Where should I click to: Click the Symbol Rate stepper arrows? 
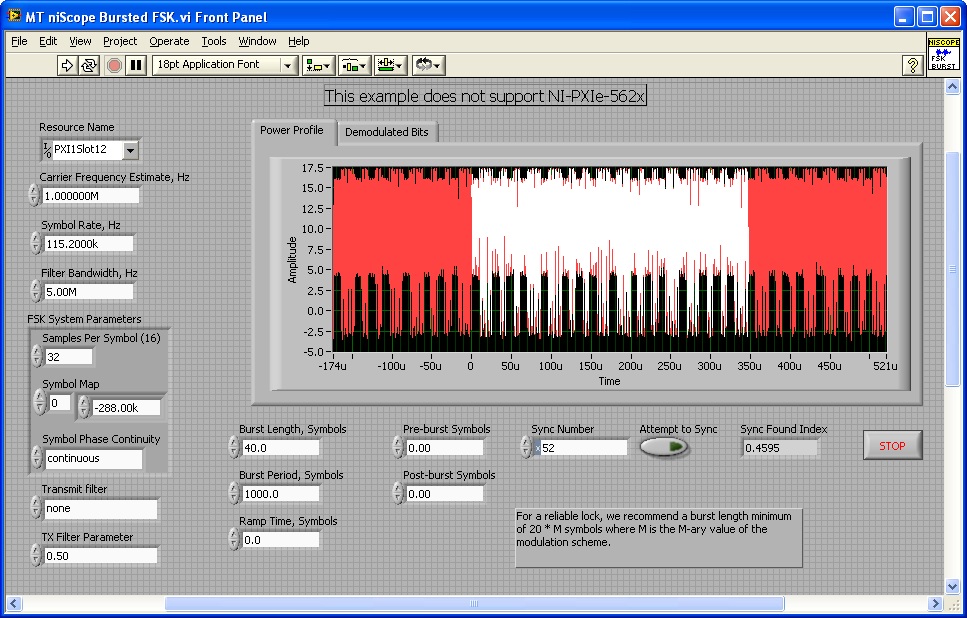[36, 244]
